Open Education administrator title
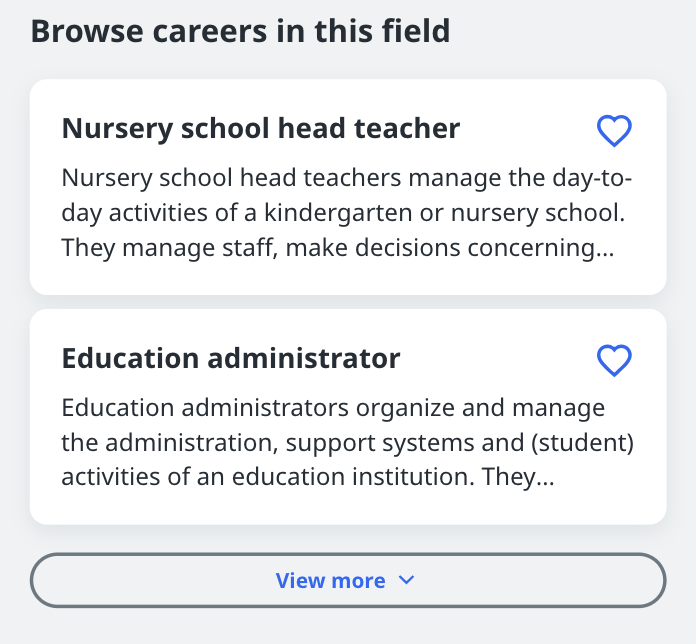 pos(231,358)
